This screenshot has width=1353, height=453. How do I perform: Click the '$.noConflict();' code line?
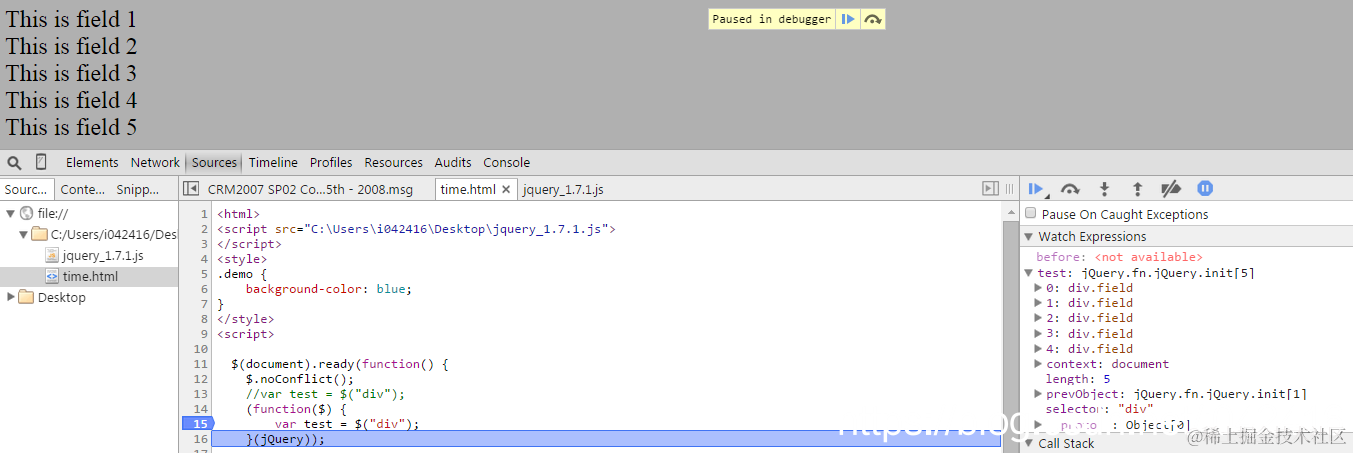point(300,379)
